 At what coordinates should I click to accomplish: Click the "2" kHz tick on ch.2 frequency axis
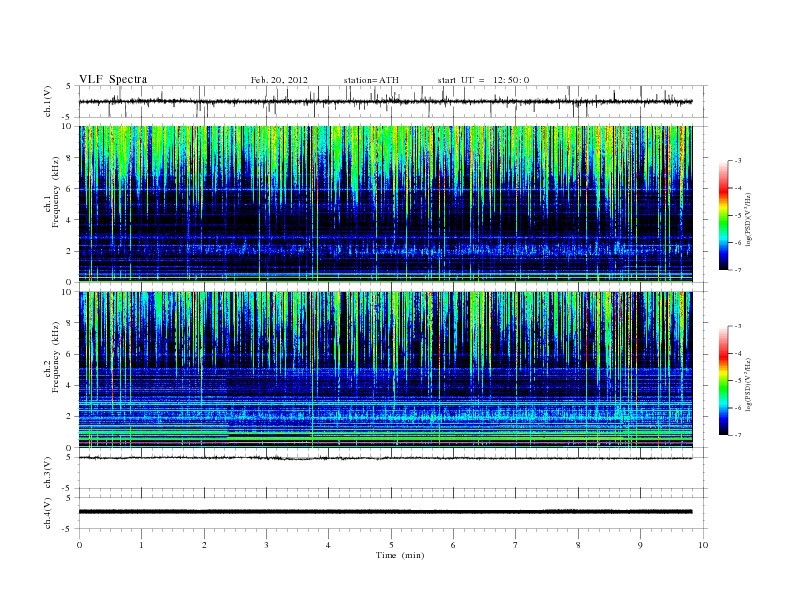[69, 417]
